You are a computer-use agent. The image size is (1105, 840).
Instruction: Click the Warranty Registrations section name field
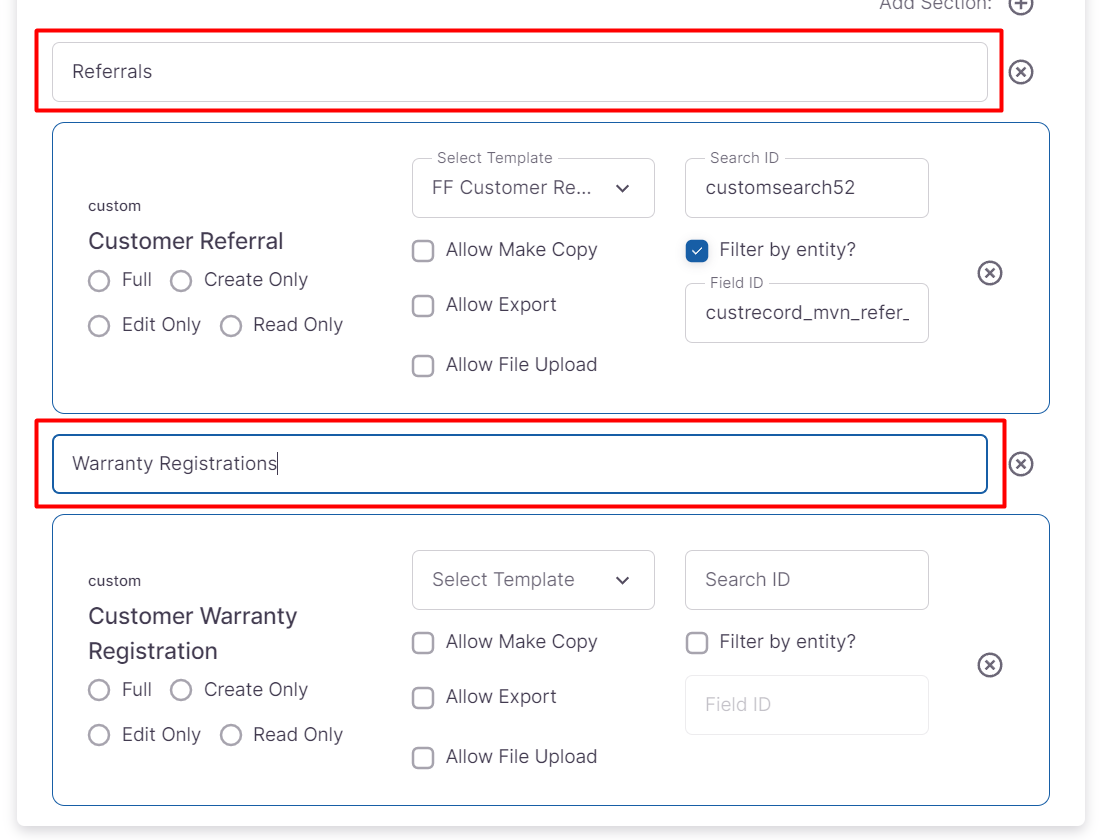click(519, 464)
